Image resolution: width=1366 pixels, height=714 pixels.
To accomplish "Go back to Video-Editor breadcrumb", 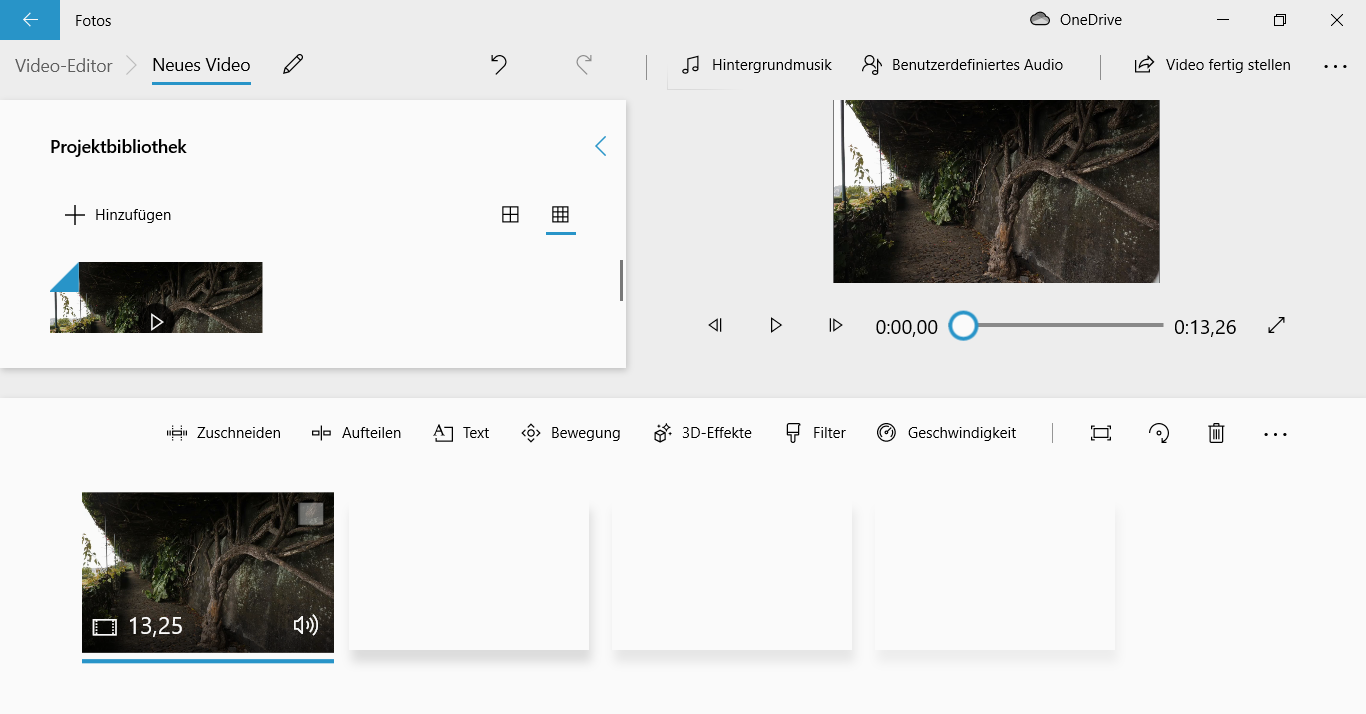I will pos(63,65).
